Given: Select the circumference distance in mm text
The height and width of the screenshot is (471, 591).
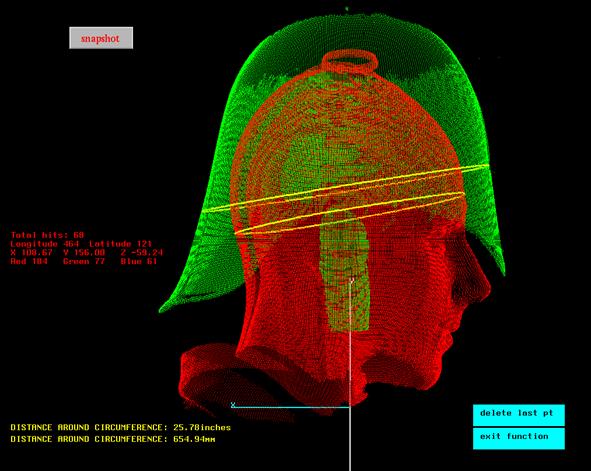Looking at the screenshot, I should [113, 439].
